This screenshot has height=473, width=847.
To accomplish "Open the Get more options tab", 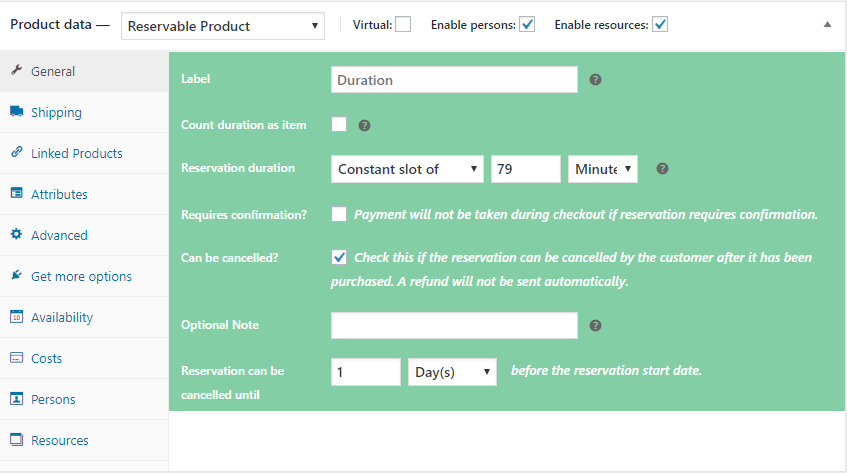I will pyautogui.click(x=81, y=276).
